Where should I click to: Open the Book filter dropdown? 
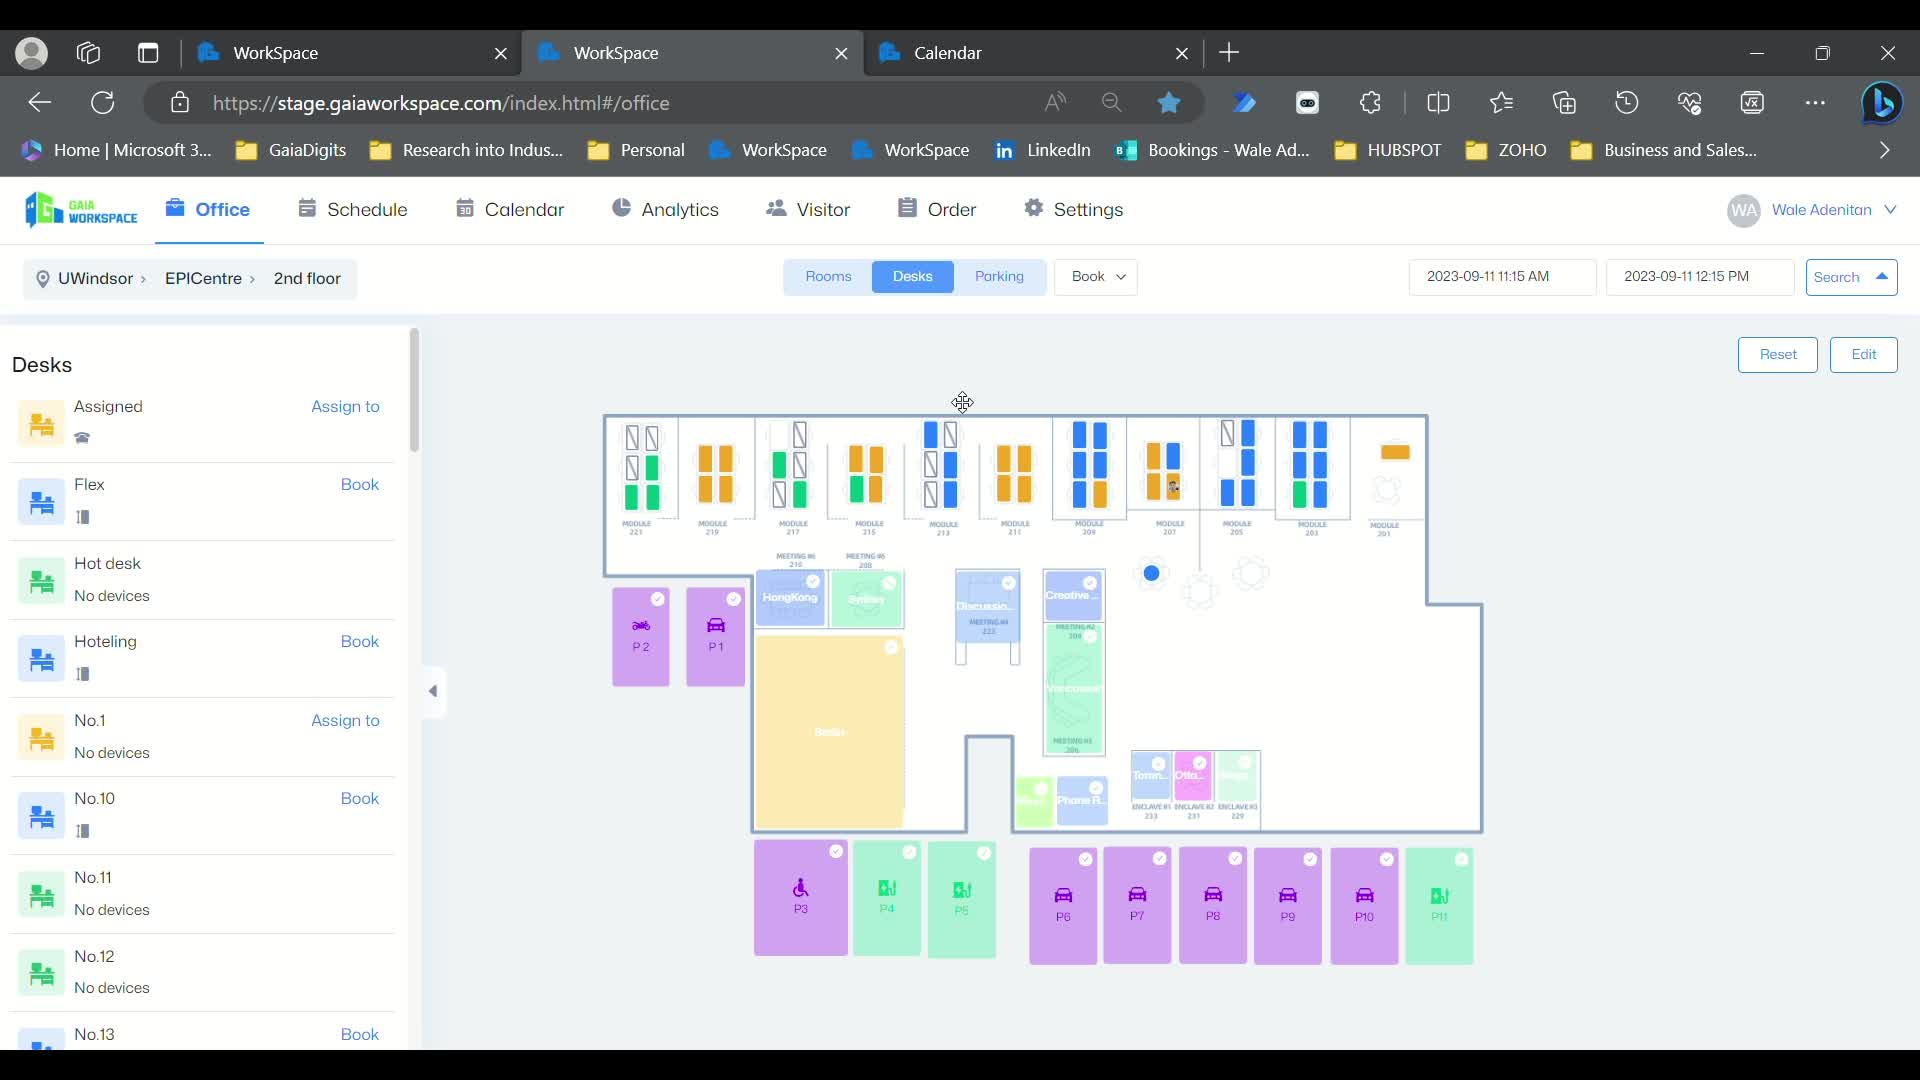pyautogui.click(x=1096, y=277)
